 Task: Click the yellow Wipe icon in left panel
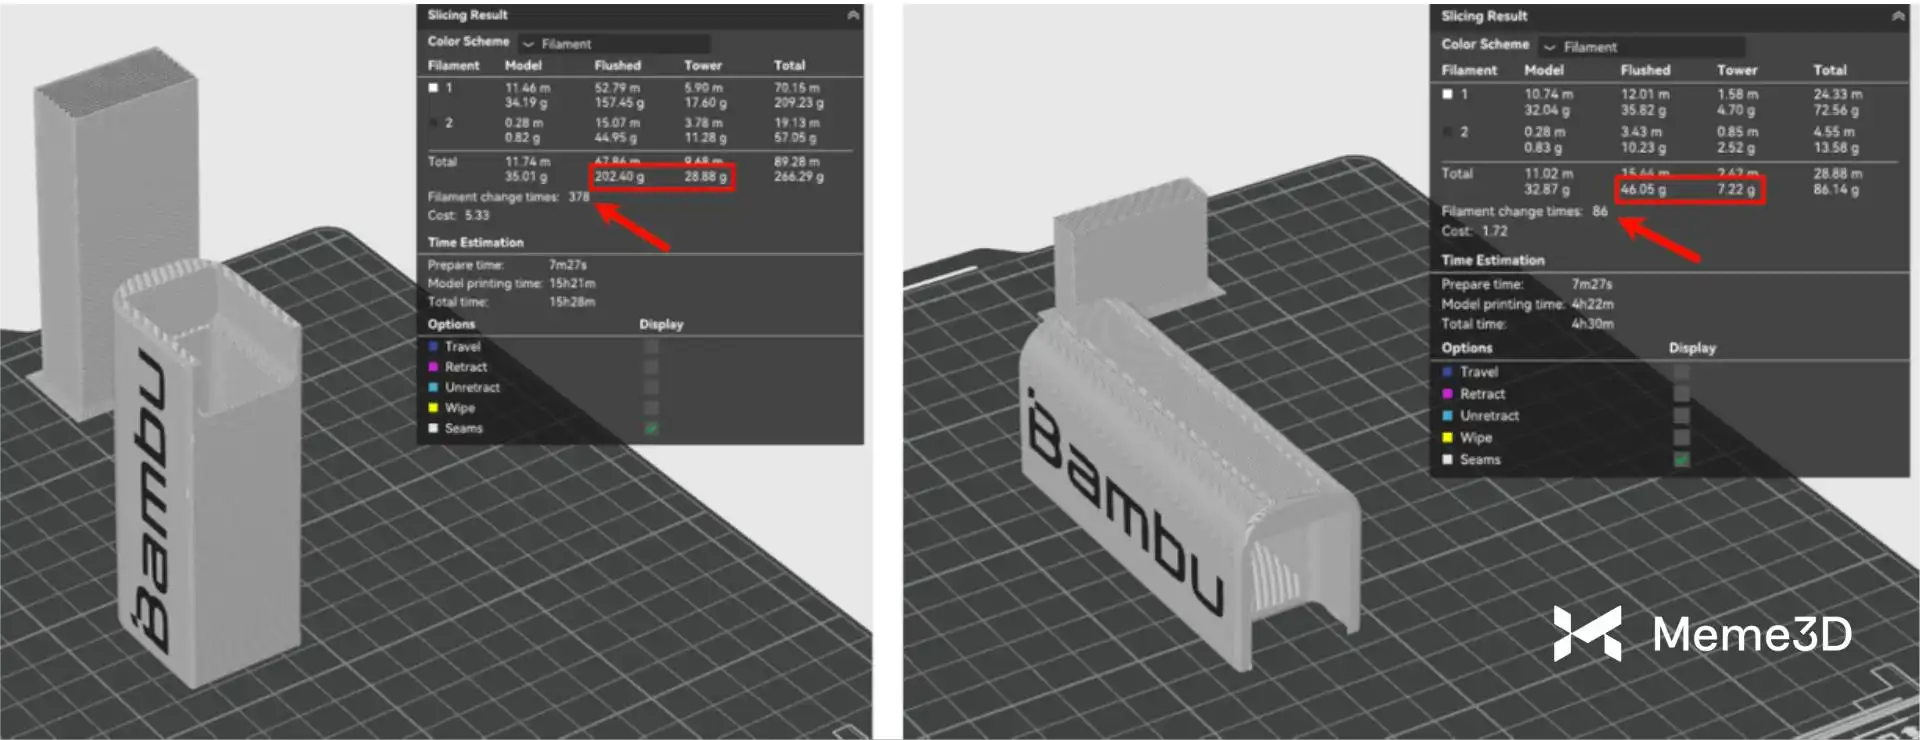pos(433,408)
